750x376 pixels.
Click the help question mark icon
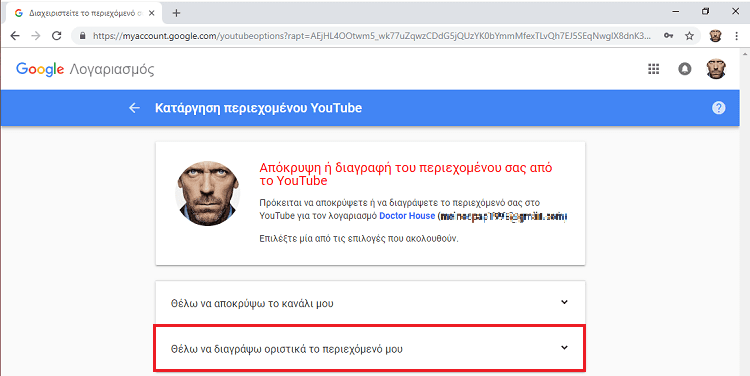point(718,108)
